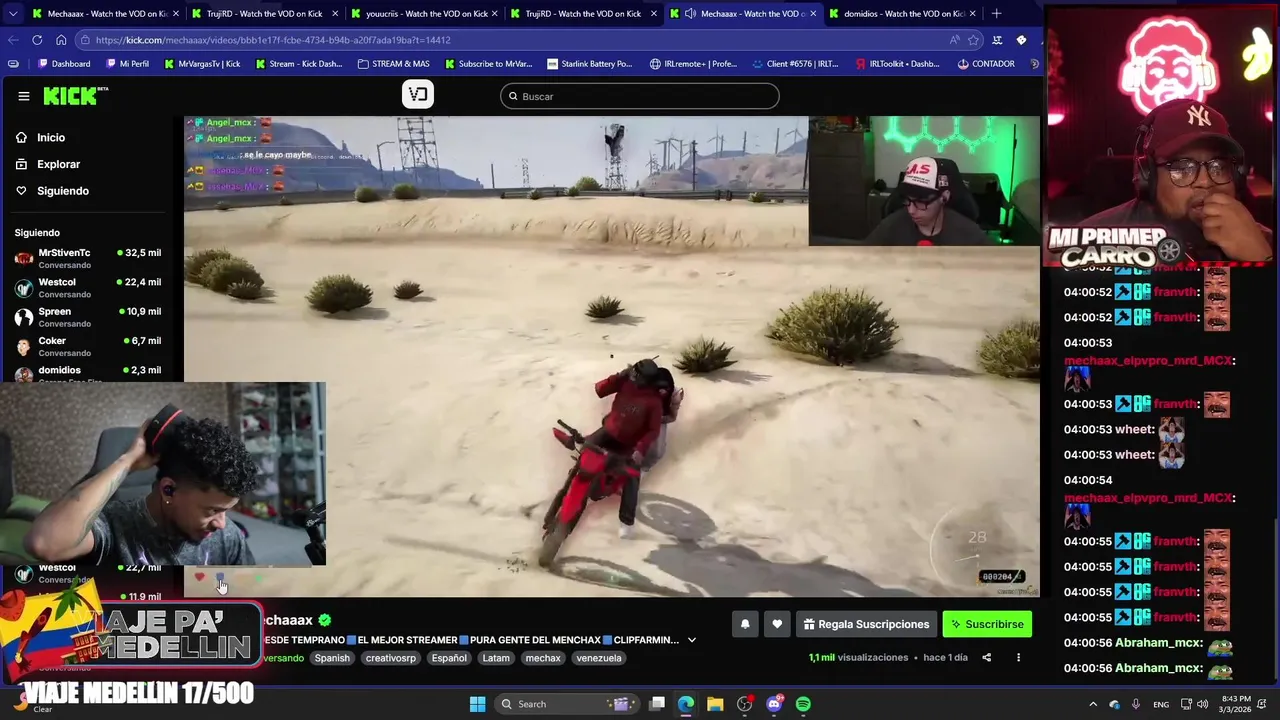Viewport: 1280px width, 720px height.
Task: Select the Spanish tag
Action: point(332,658)
